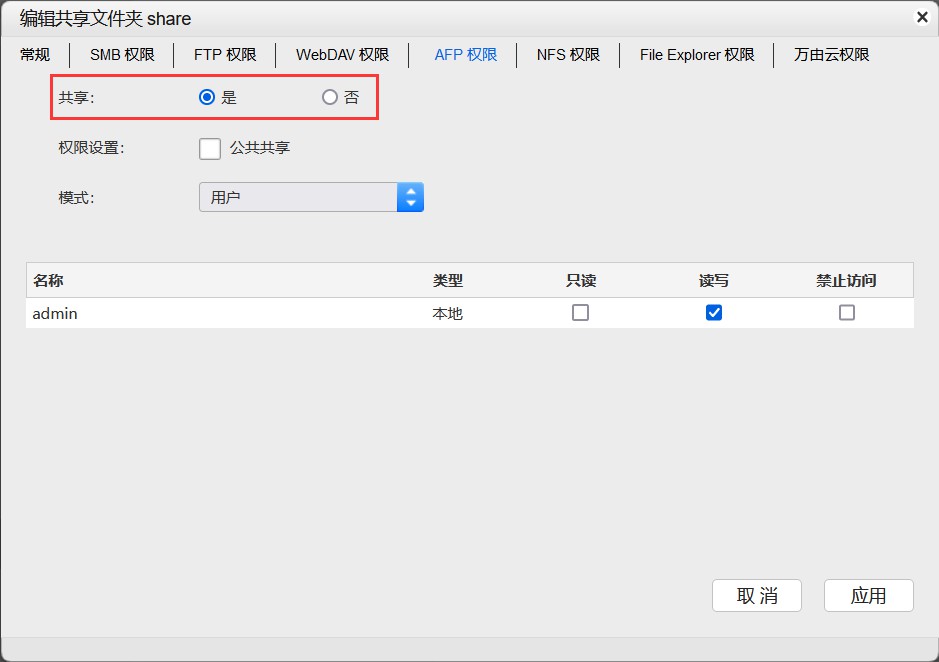Close the edit shared folder dialog
Image resolution: width=939 pixels, height=662 pixels.
[x=921, y=17]
